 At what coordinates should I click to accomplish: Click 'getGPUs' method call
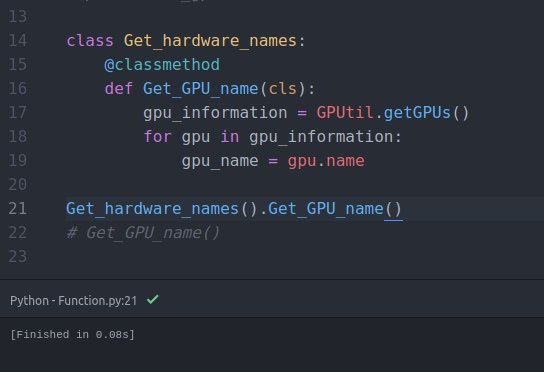(417, 113)
